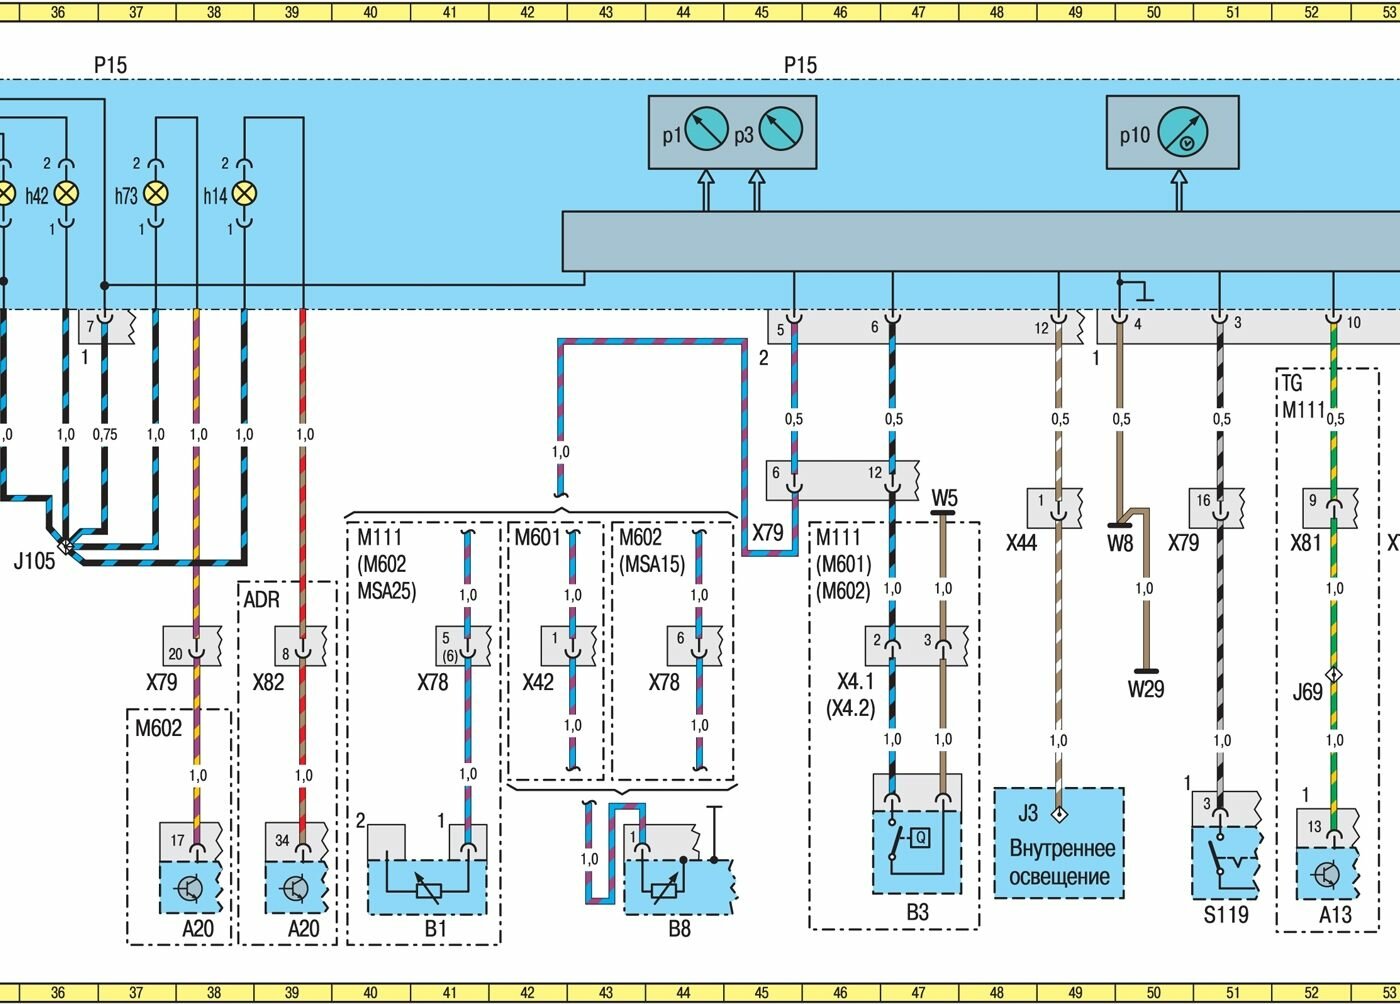Click the B8 sensor symbol
Viewport: 1400px width, 1004px height.
coord(668,886)
